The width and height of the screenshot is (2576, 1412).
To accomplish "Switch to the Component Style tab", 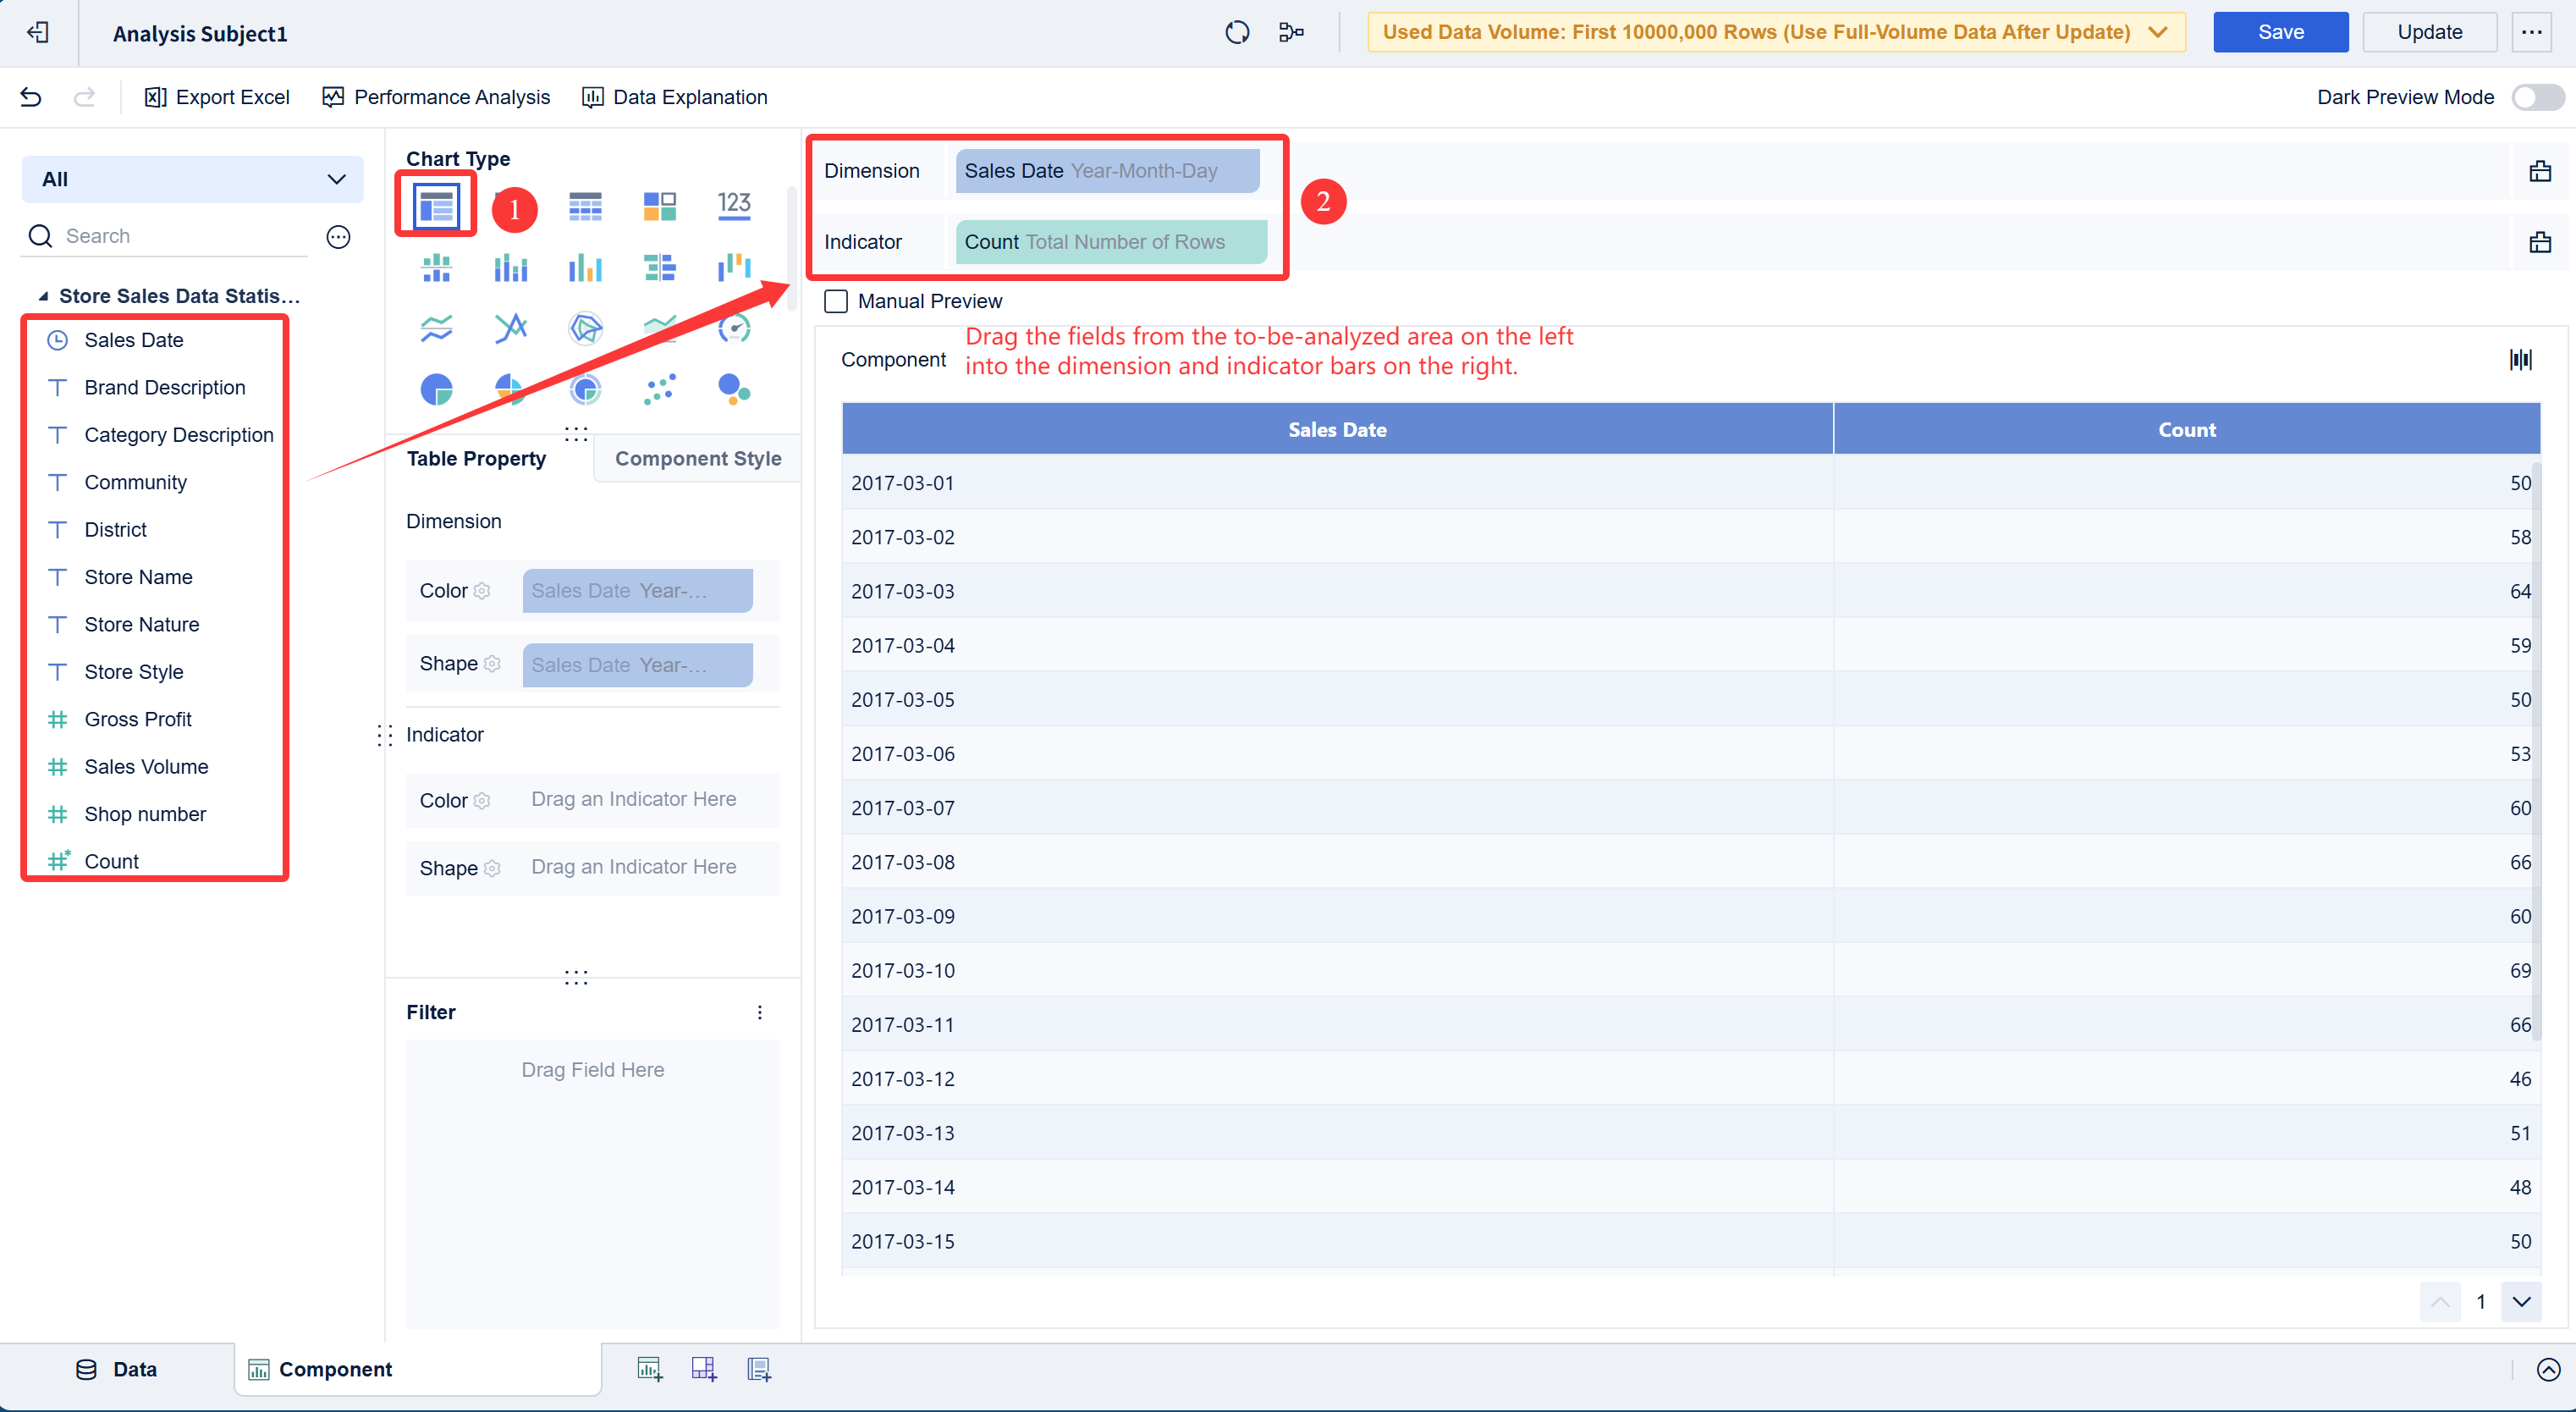I will click(x=697, y=459).
